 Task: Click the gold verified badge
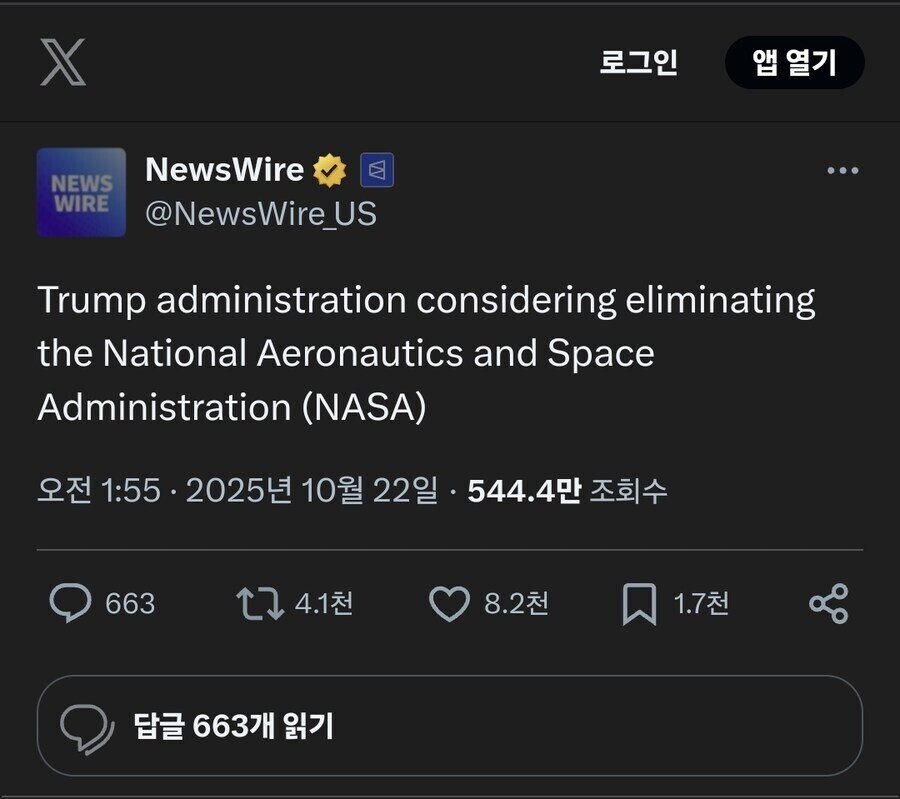[330, 171]
